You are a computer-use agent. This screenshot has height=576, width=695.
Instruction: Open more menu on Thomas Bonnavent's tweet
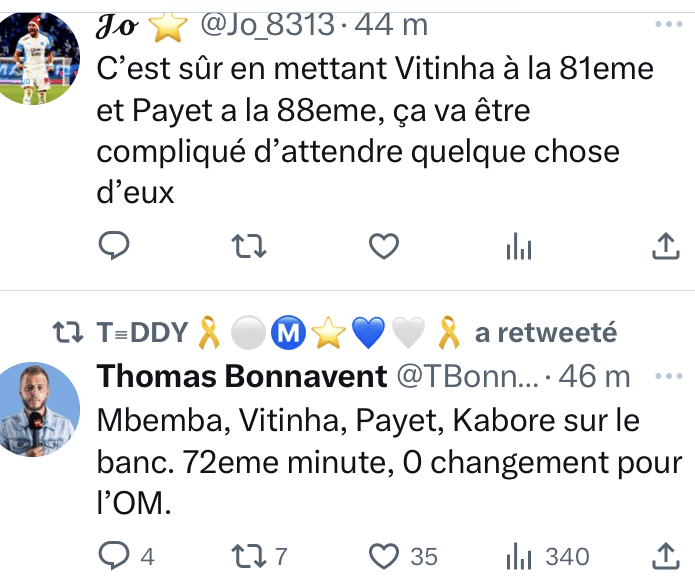tap(665, 376)
